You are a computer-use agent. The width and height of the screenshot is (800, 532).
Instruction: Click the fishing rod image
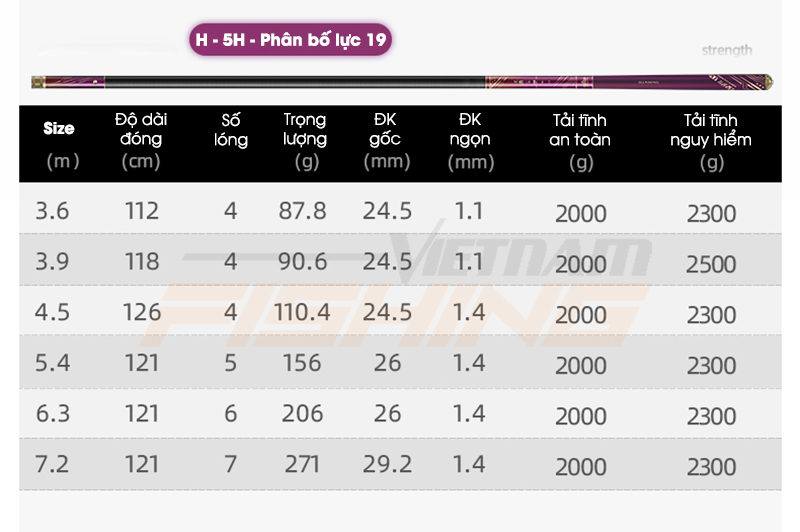coord(402,82)
